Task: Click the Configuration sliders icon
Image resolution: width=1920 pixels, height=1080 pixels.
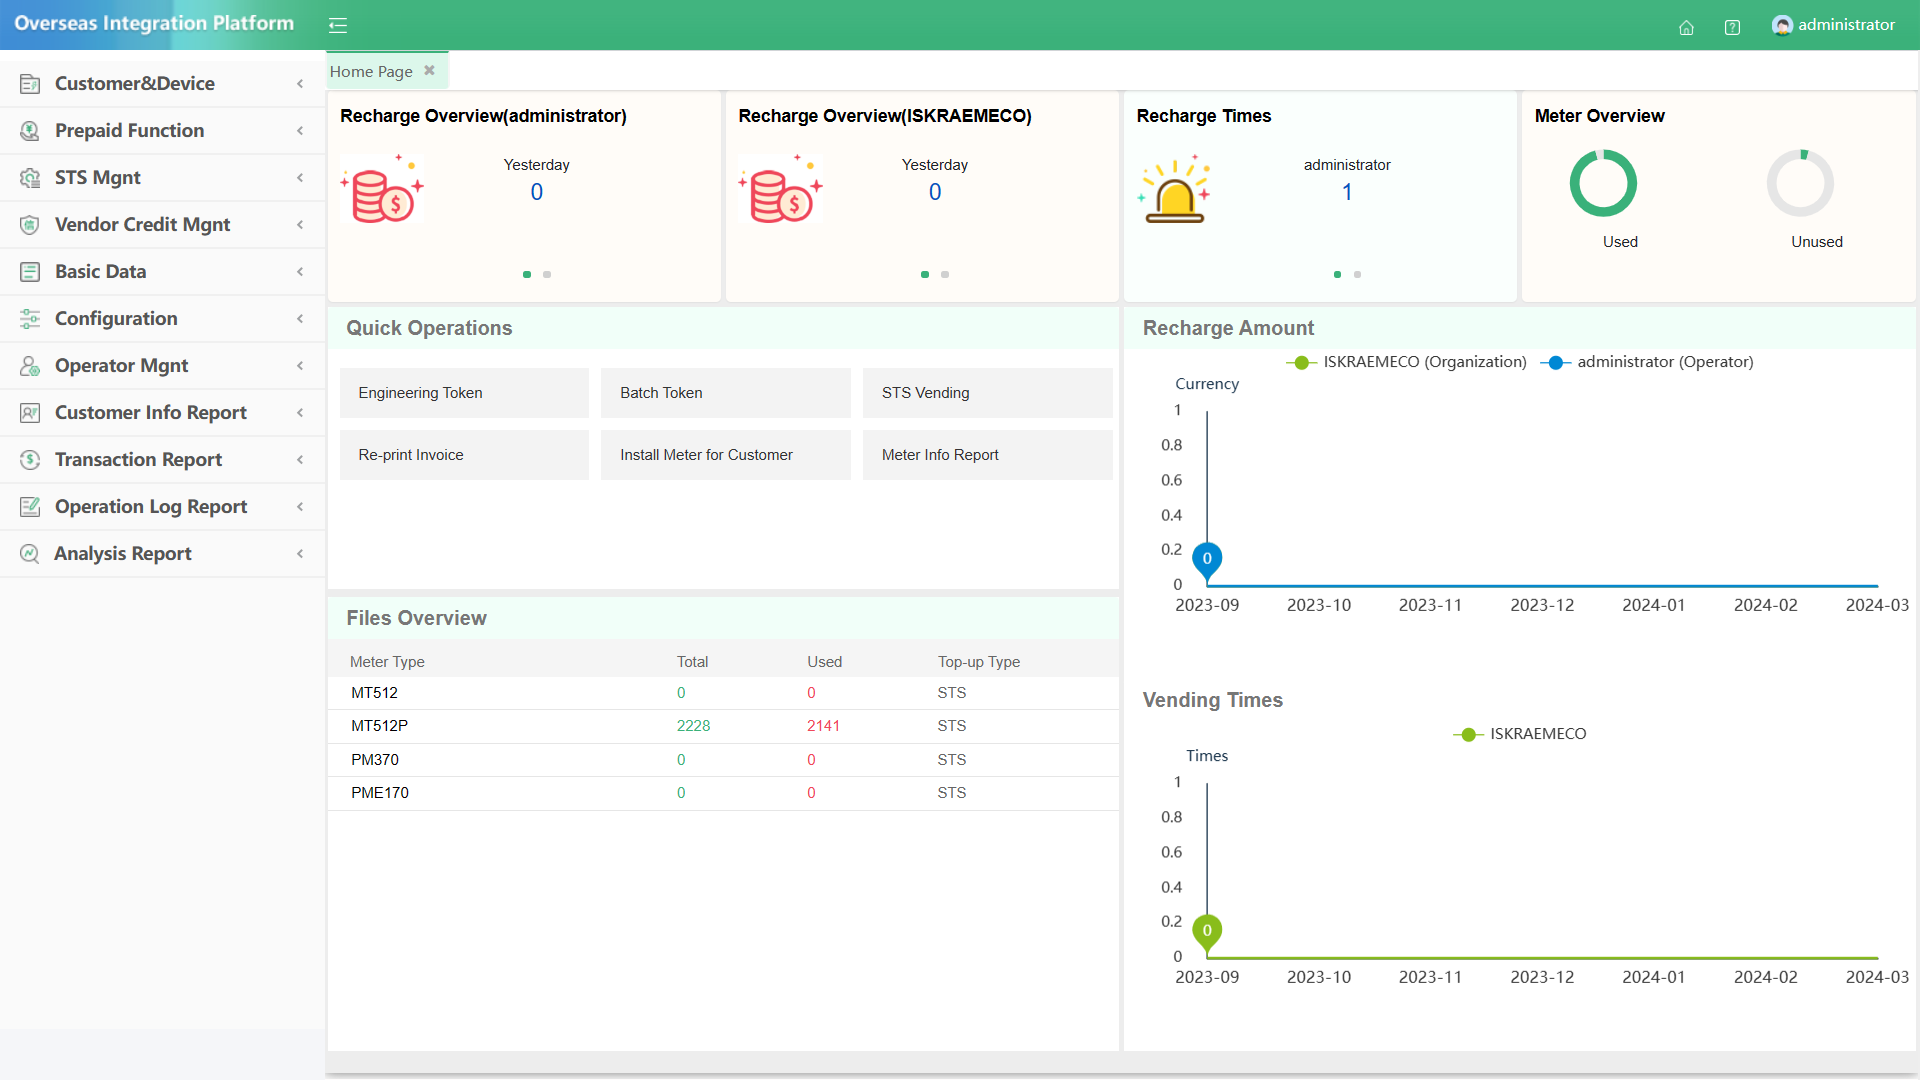Action: (30, 319)
